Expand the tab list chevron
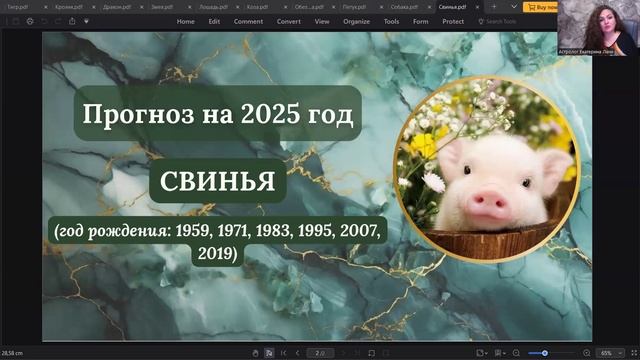Screen dimensions: 640x360 click(x=514, y=7)
